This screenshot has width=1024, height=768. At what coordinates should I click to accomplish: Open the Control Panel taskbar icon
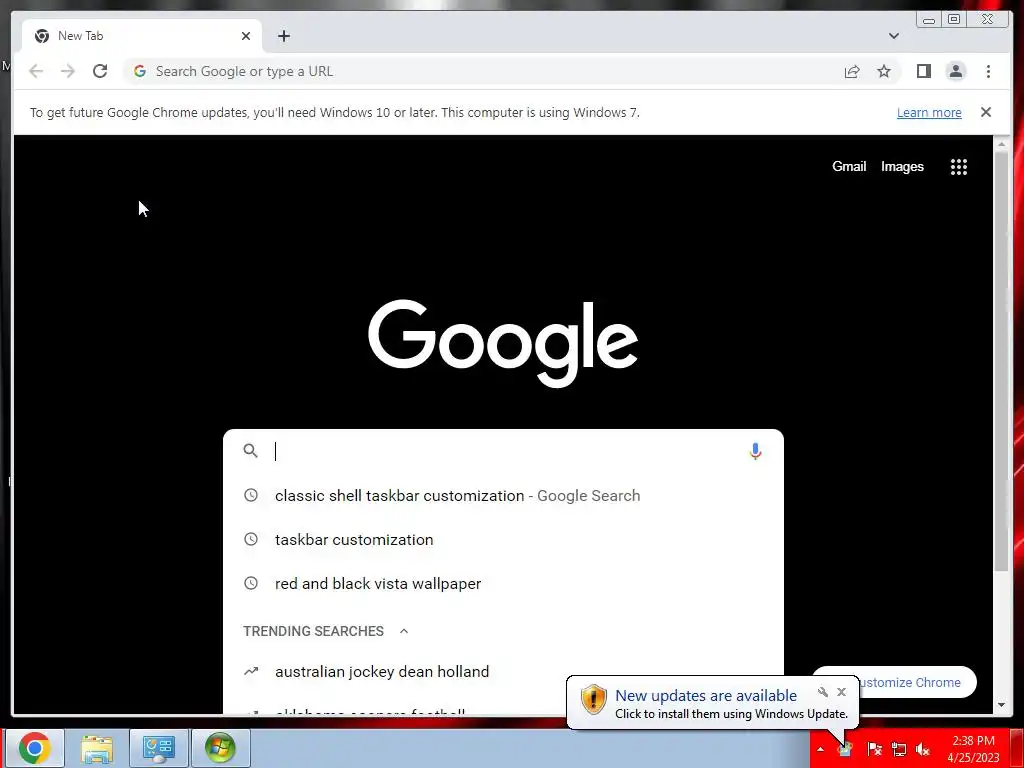[x=159, y=748]
